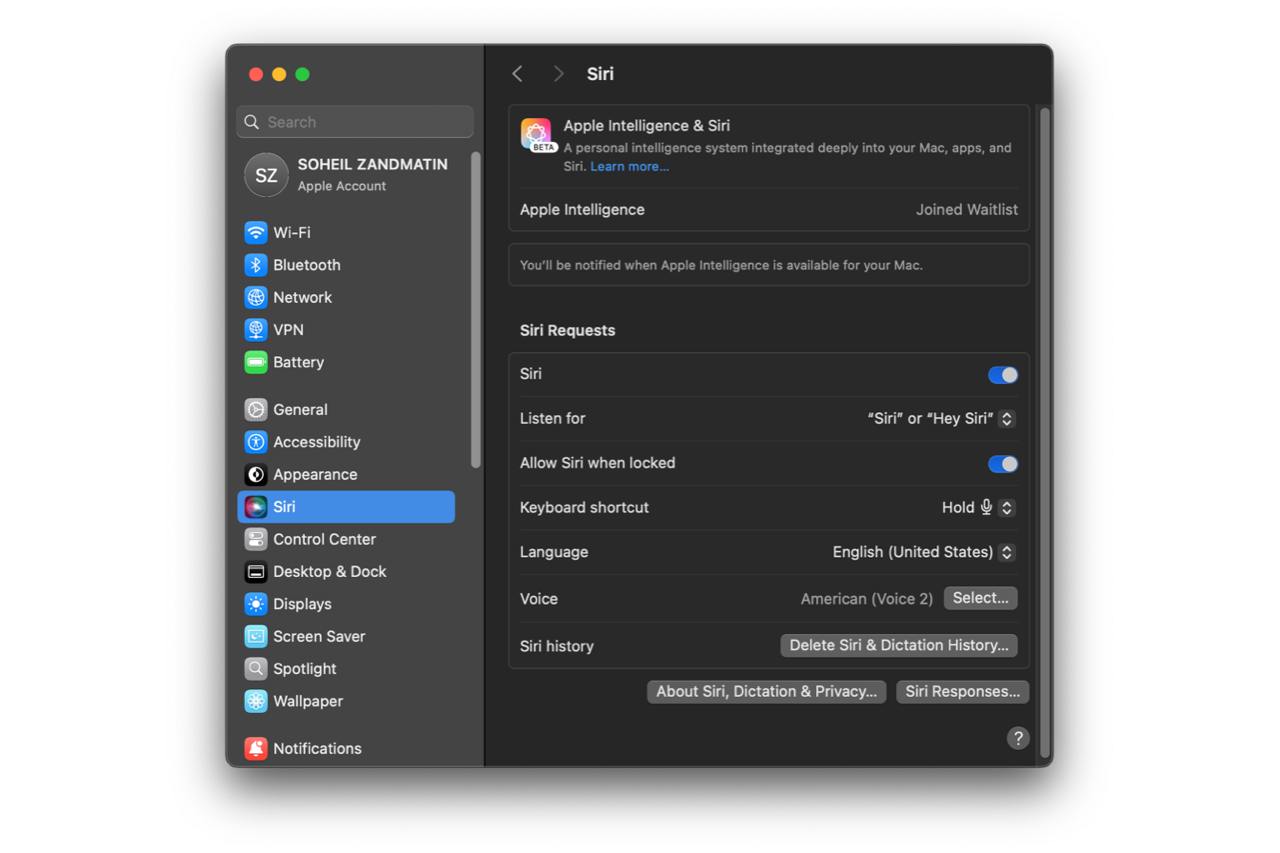Click the sidebar vertical scrollbar
1280x853 pixels.
coord(476,310)
